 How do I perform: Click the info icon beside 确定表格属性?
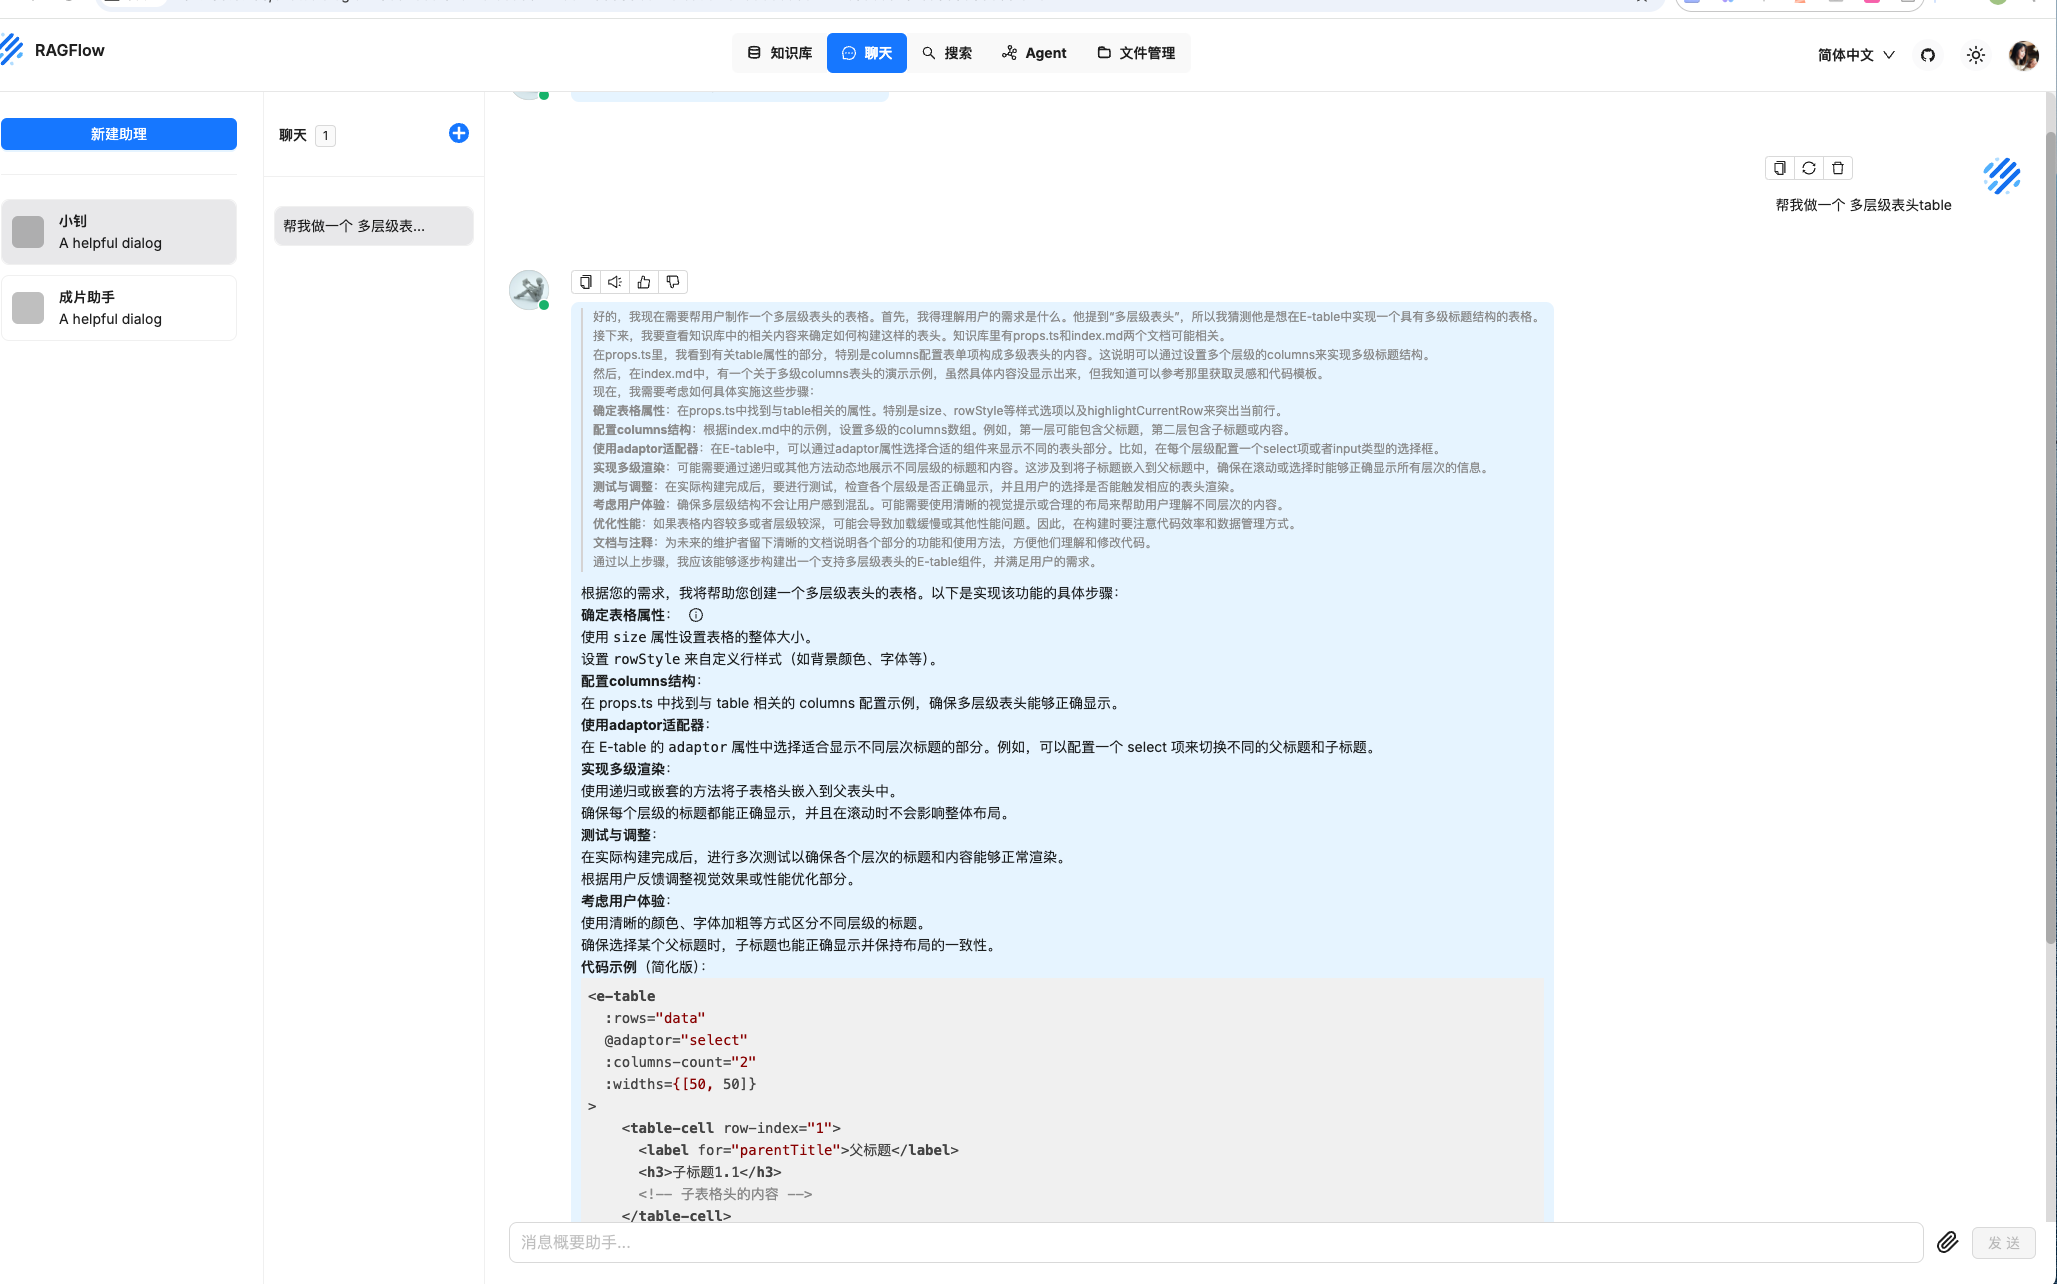pos(696,615)
